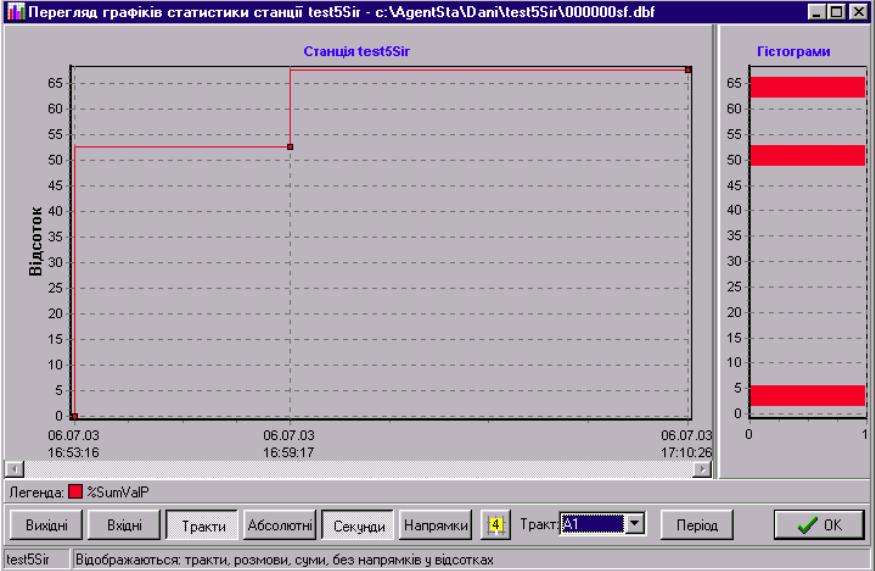Click the data point at 16:53:16 origin

click(74, 416)
